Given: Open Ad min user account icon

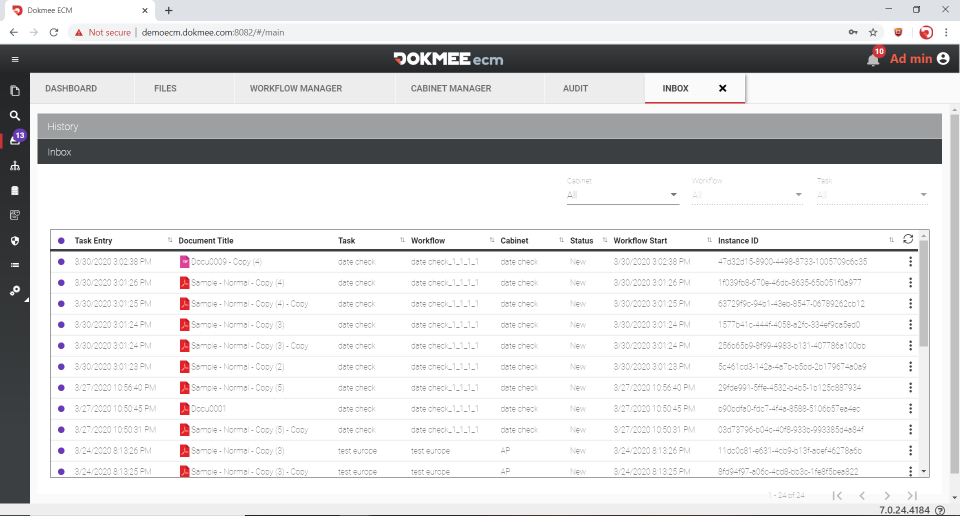Looking at the screenshot, I should pos(943,59).
